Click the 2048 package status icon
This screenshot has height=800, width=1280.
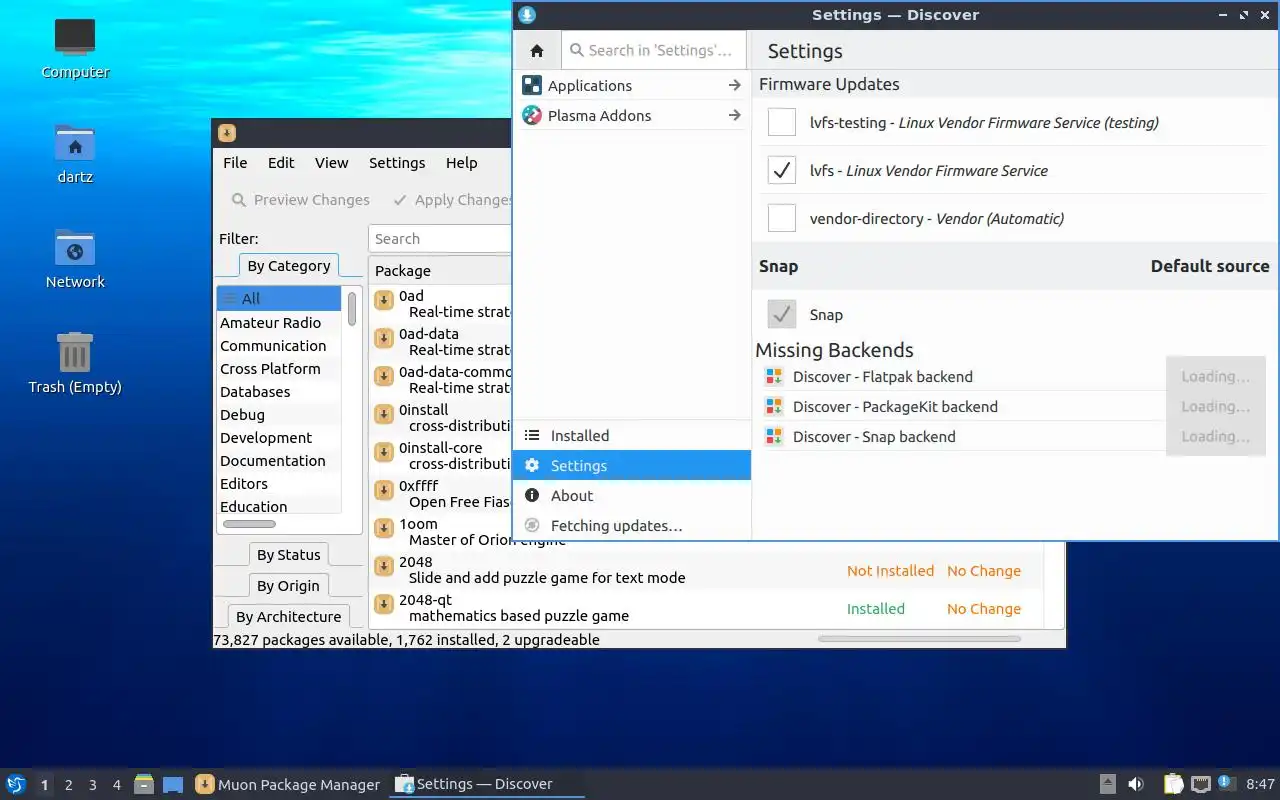pos(384,566)
